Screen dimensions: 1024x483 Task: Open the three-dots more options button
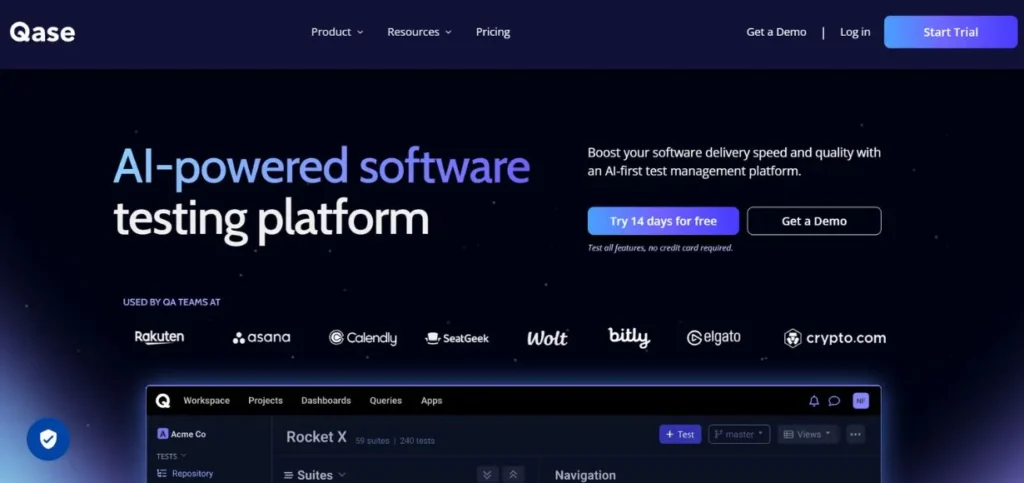coord(856,434)
